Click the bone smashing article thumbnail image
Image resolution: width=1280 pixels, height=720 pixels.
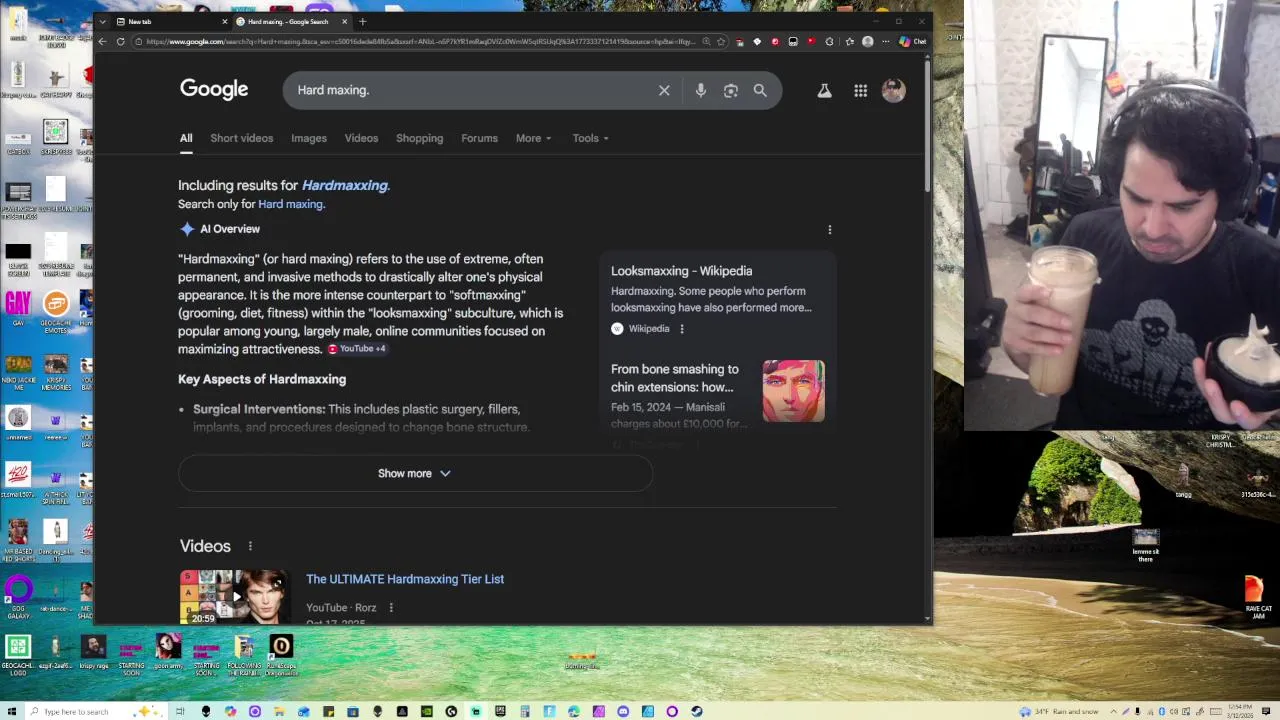(x=794, y=391)
